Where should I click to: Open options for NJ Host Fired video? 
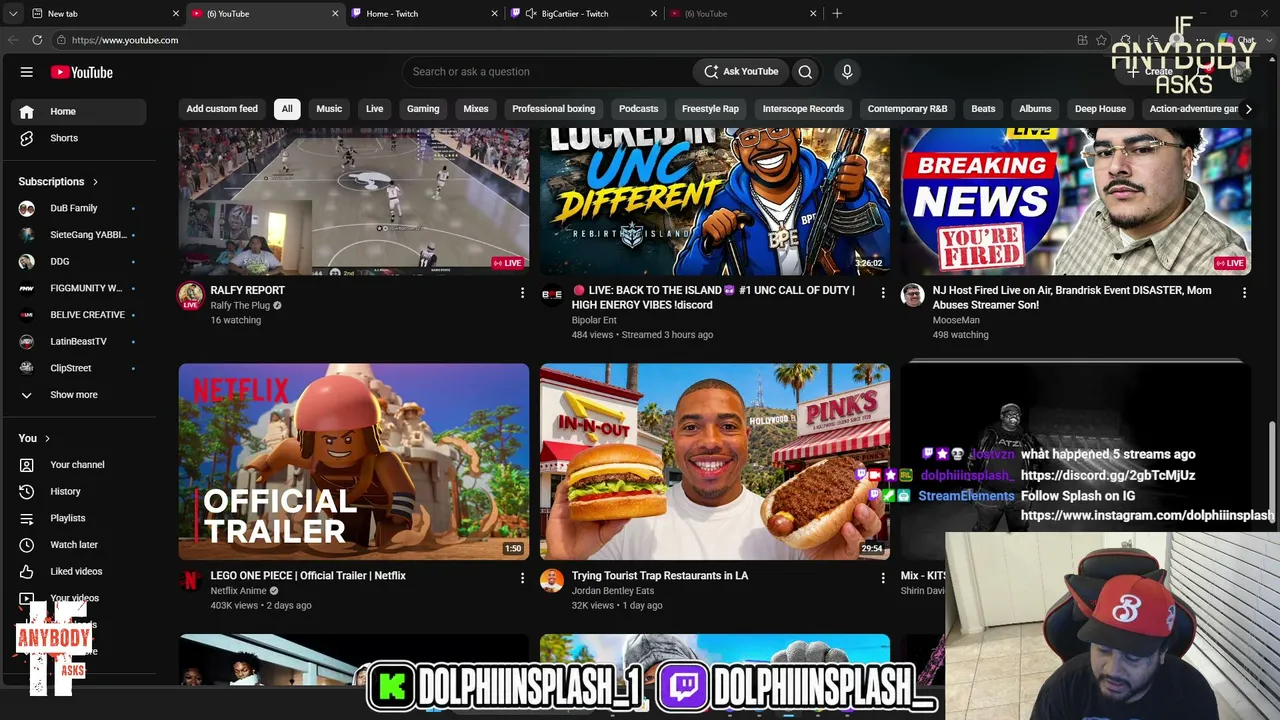tap(1244, 293)
